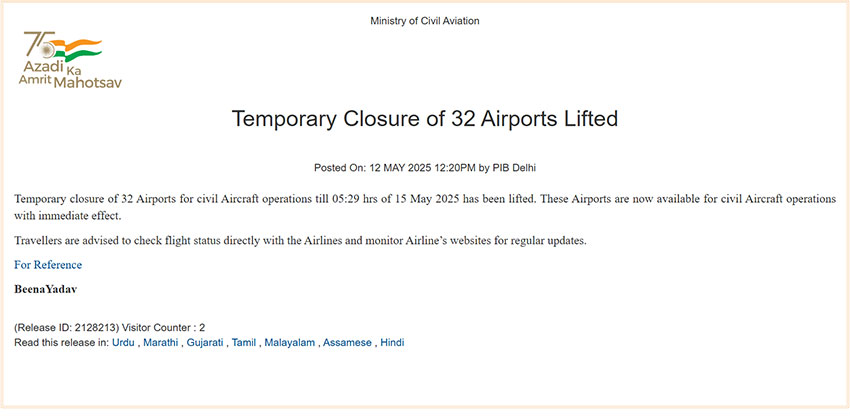View the release in Malayalam
Image resolution: width=850 pixels, height=416 pixels.
tap(289, 342)
